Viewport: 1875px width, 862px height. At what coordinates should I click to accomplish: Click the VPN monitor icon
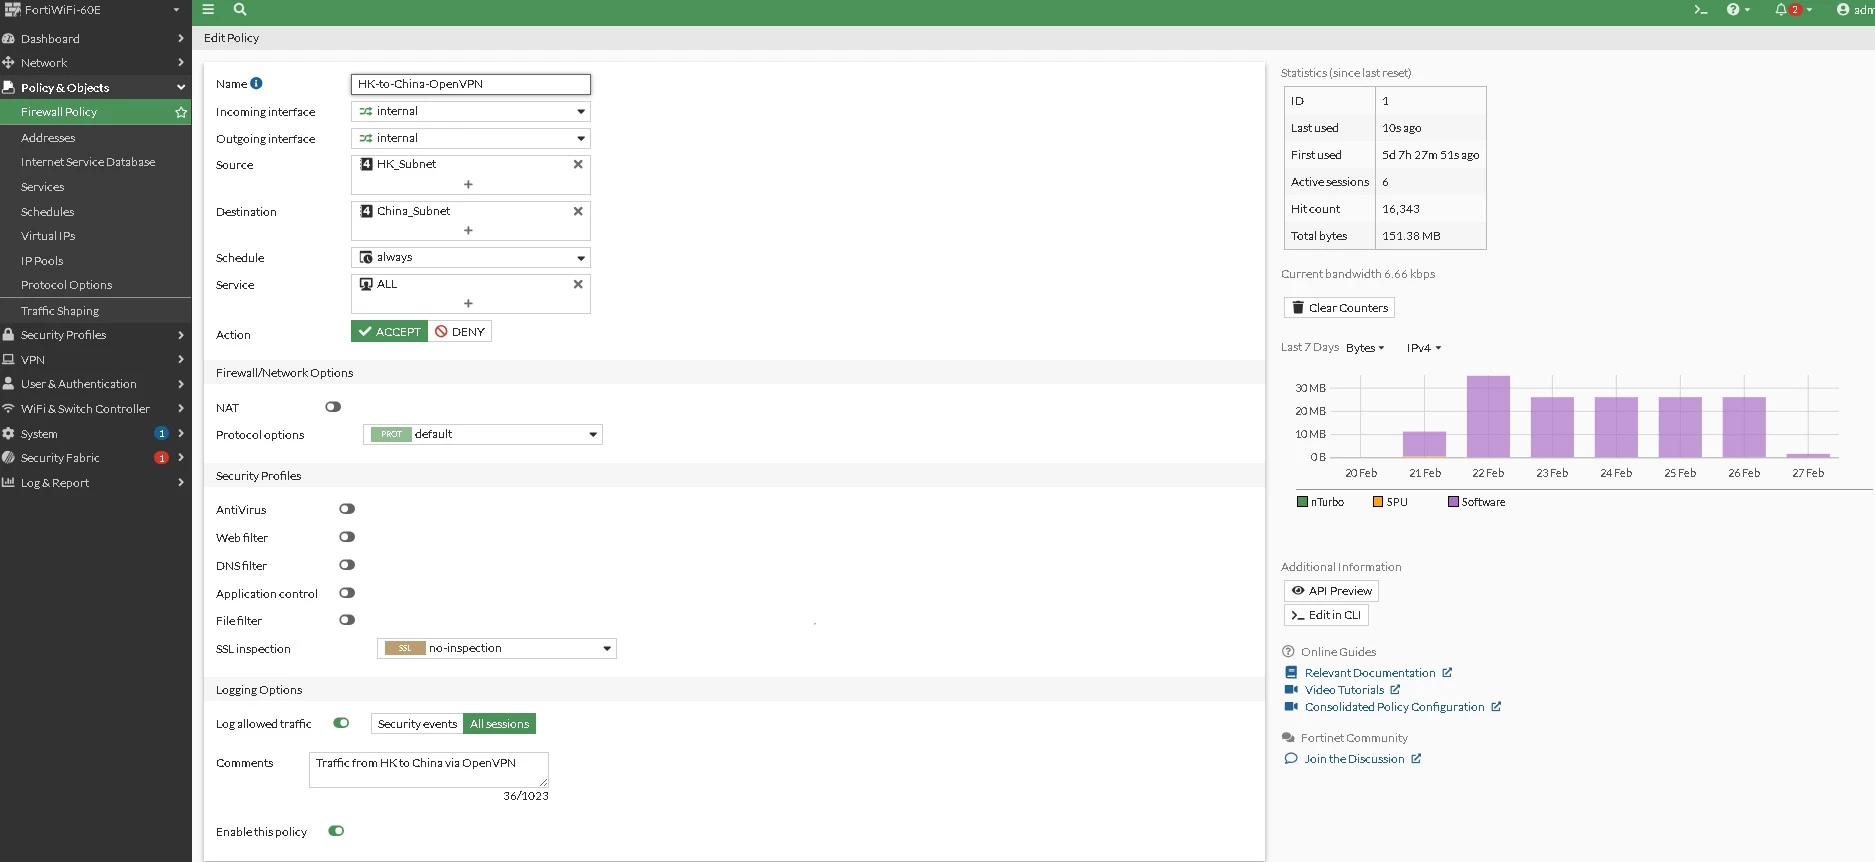(8, 359)
